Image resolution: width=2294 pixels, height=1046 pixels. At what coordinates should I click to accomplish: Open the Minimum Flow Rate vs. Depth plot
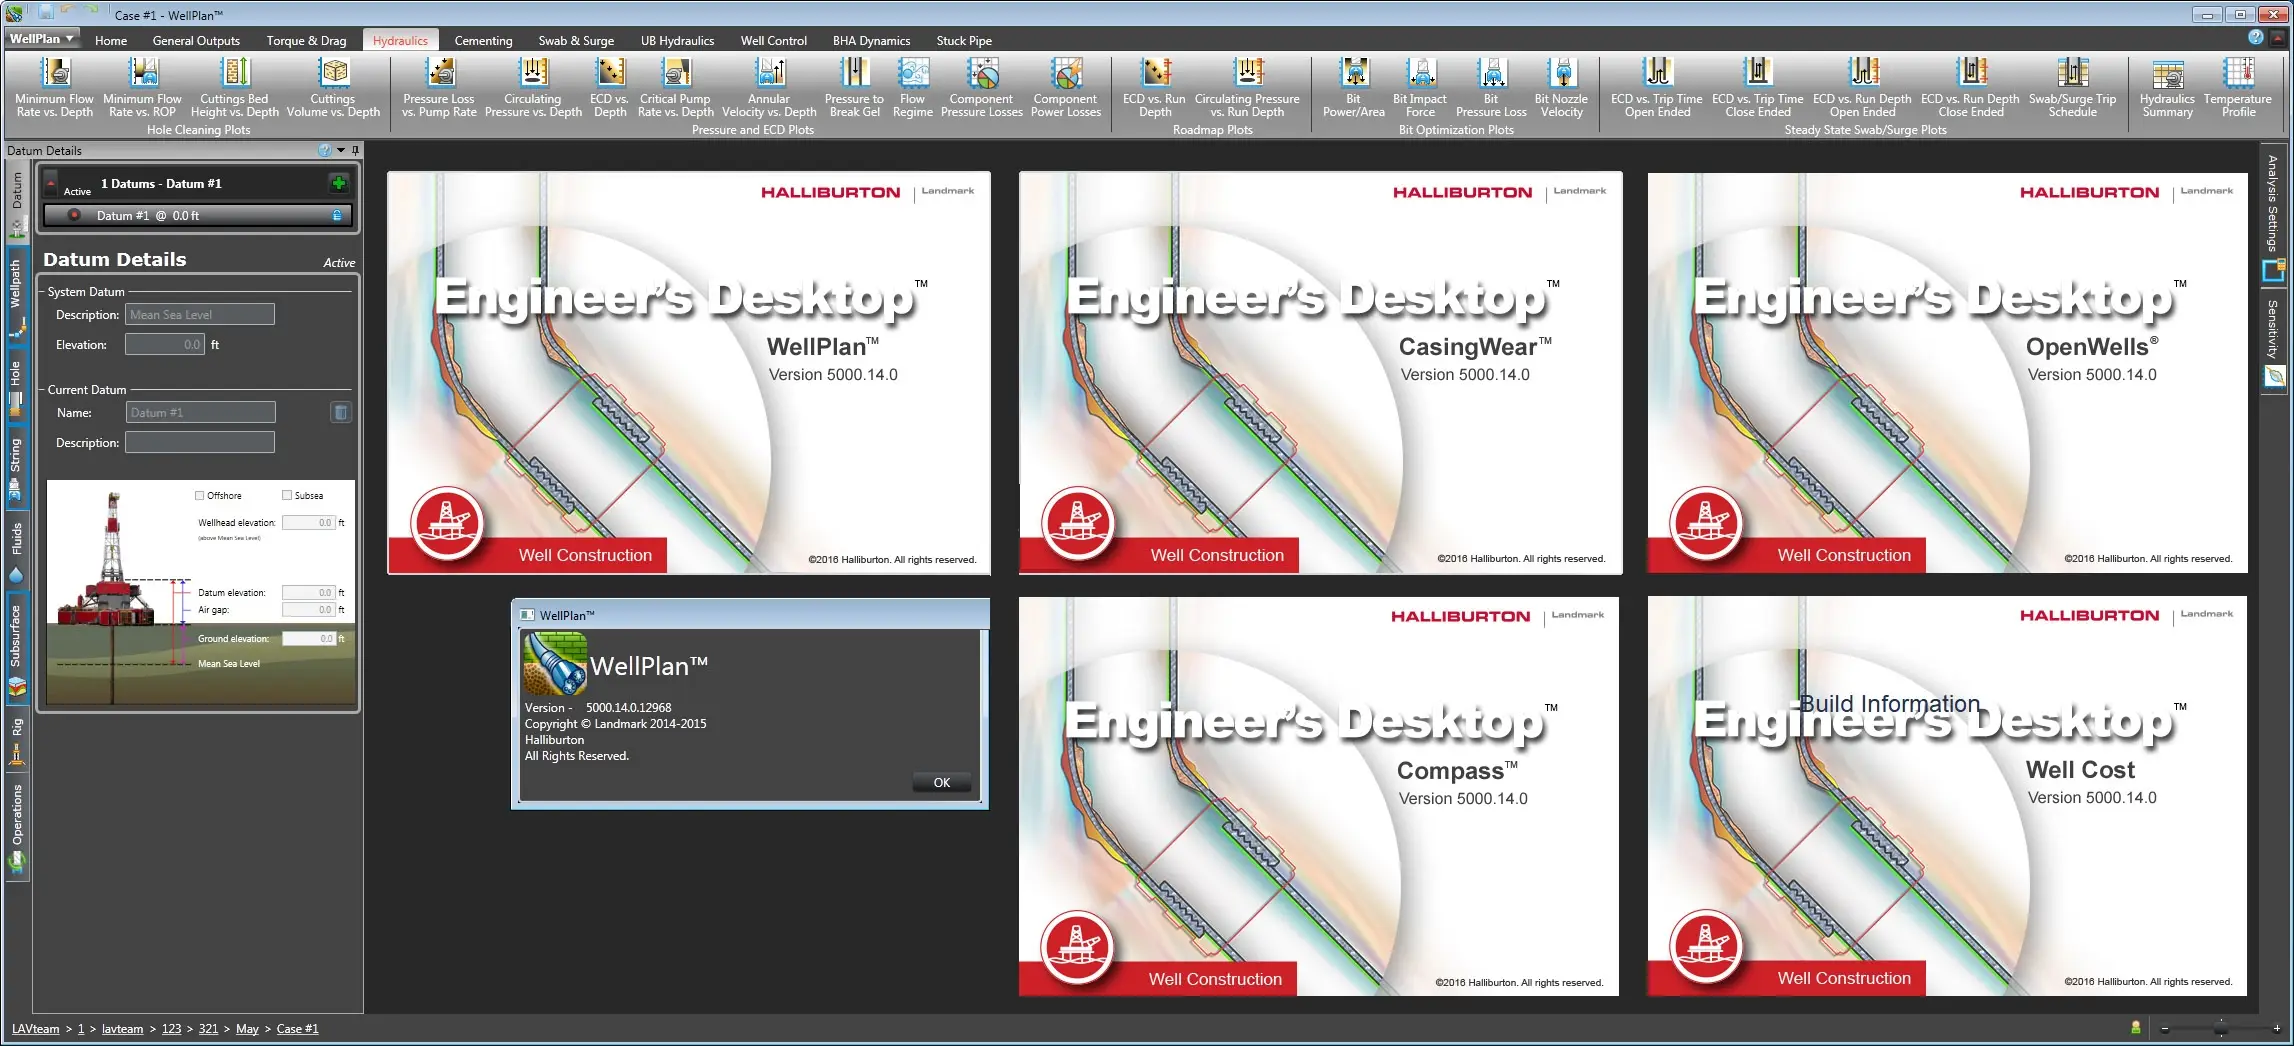(54, 88)
